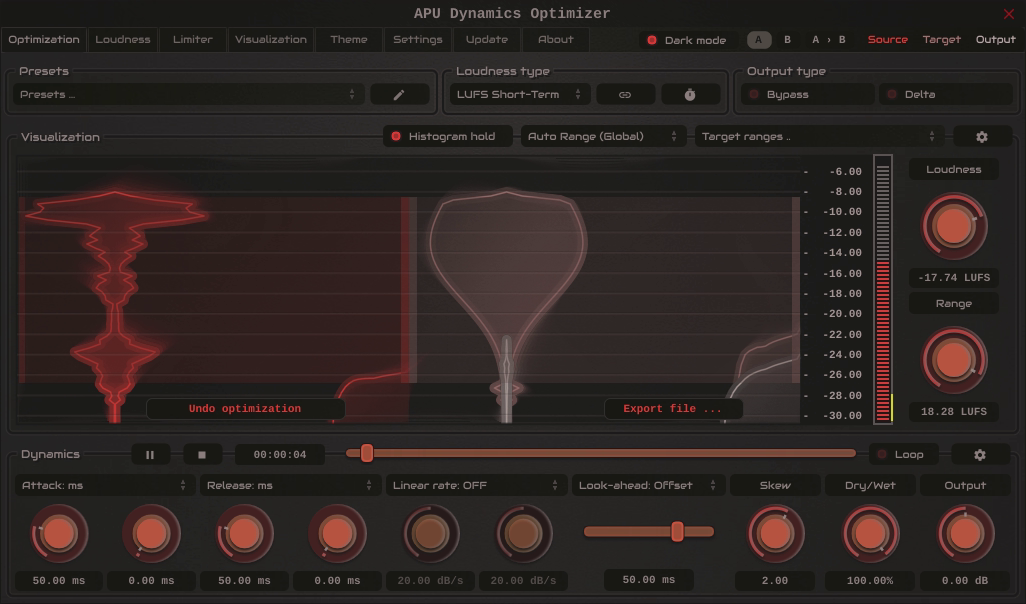Click Export file ... button

(x=673, y=409)
